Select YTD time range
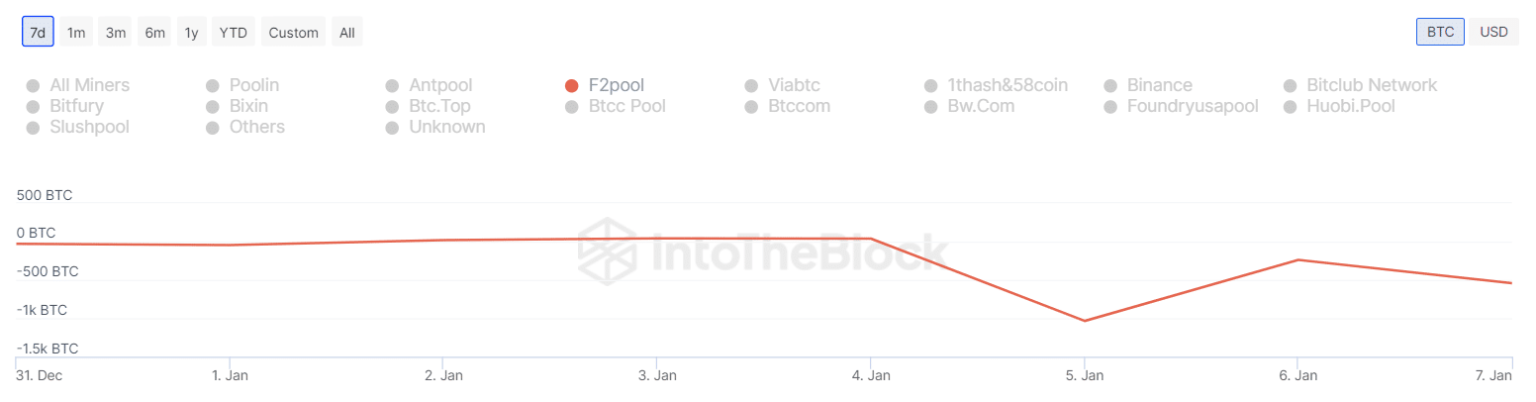Viewport: 1536px width, 402px height. [x=233, y=32]
